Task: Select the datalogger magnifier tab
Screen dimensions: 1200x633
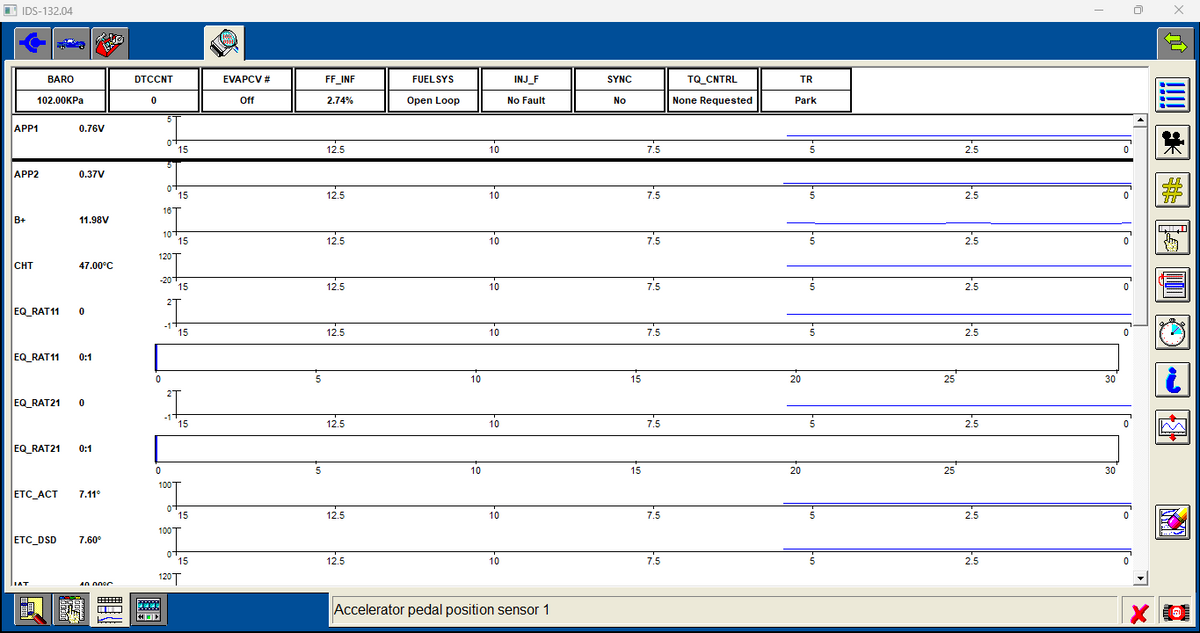Action: (x=225, y=43)
